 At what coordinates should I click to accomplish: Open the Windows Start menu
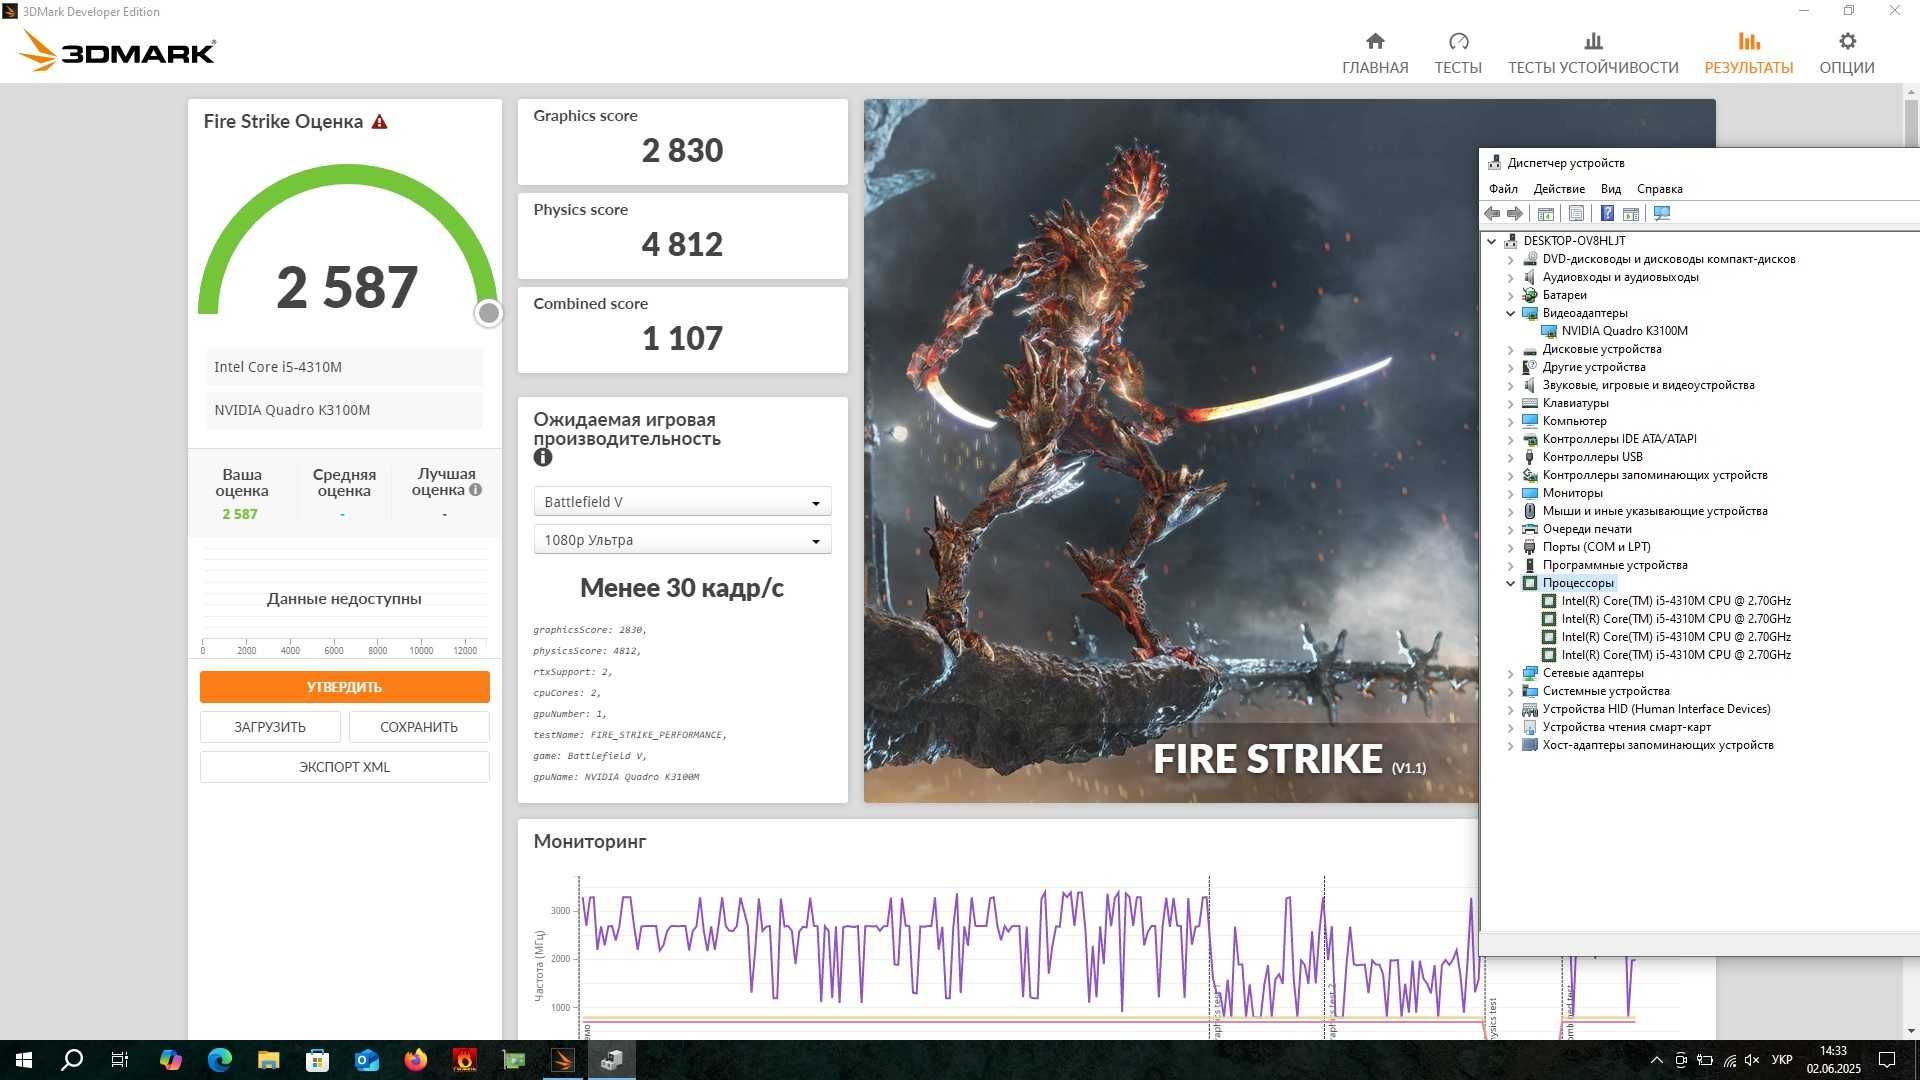point(24,1060)
